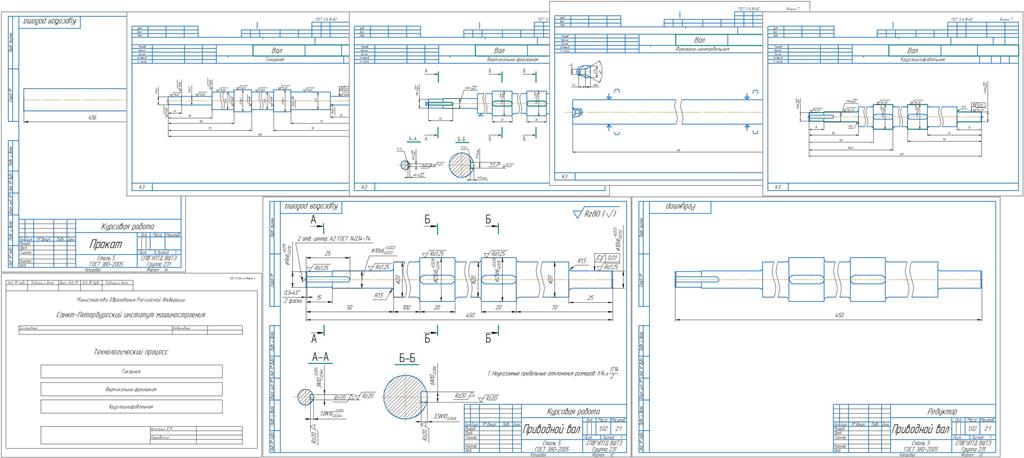Select the 2 отв. центр. А2 ГОСТ note
Image resolution: width=1024 pixels, height=458 pixels.
[x=336, y=237]
